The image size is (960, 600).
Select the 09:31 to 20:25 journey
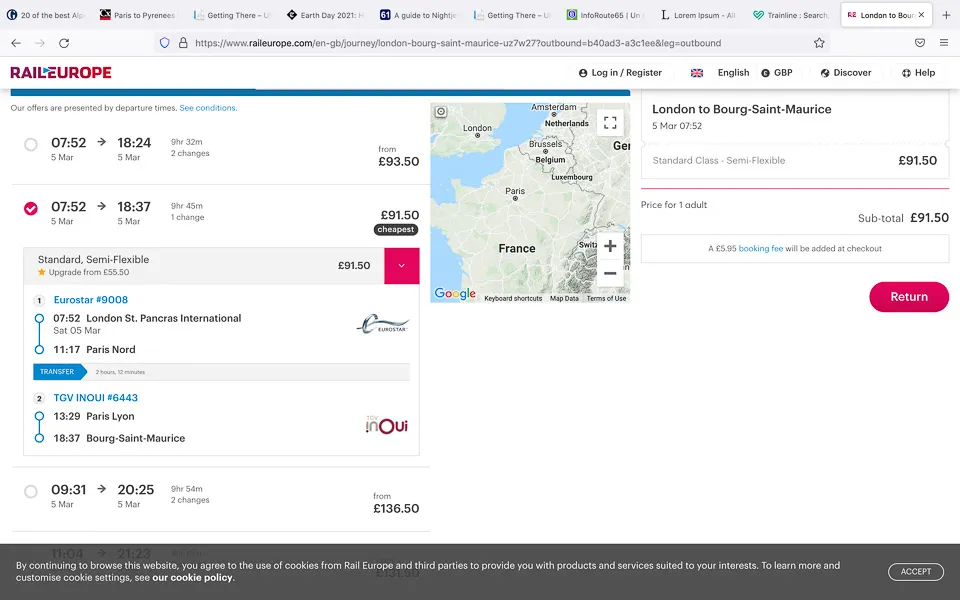click(31, 492)
